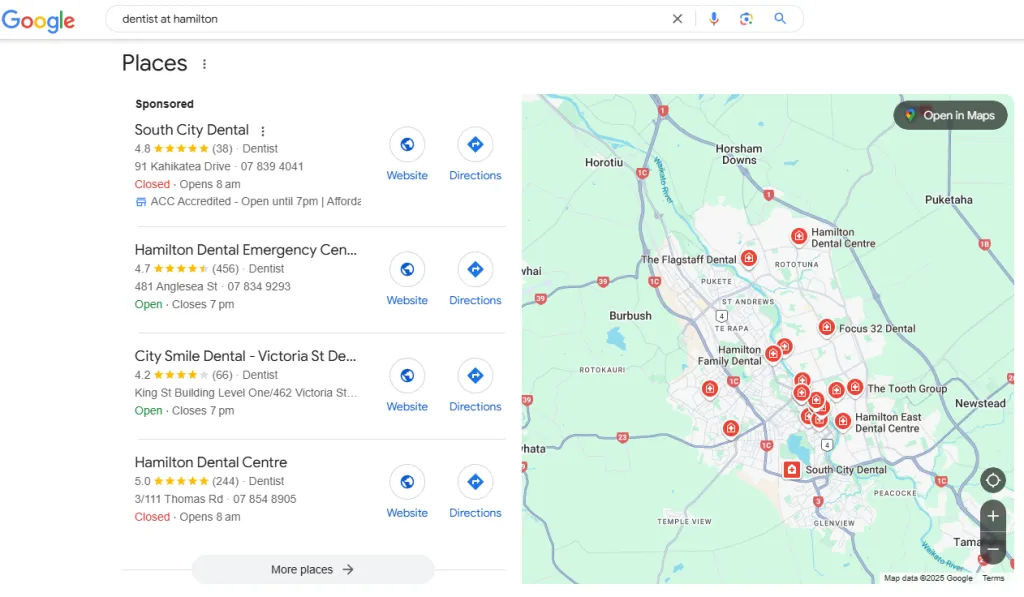Viewport: 1024px width, 597px height.
Task: Start voice search with microphone icon
Action: (714, 19)
